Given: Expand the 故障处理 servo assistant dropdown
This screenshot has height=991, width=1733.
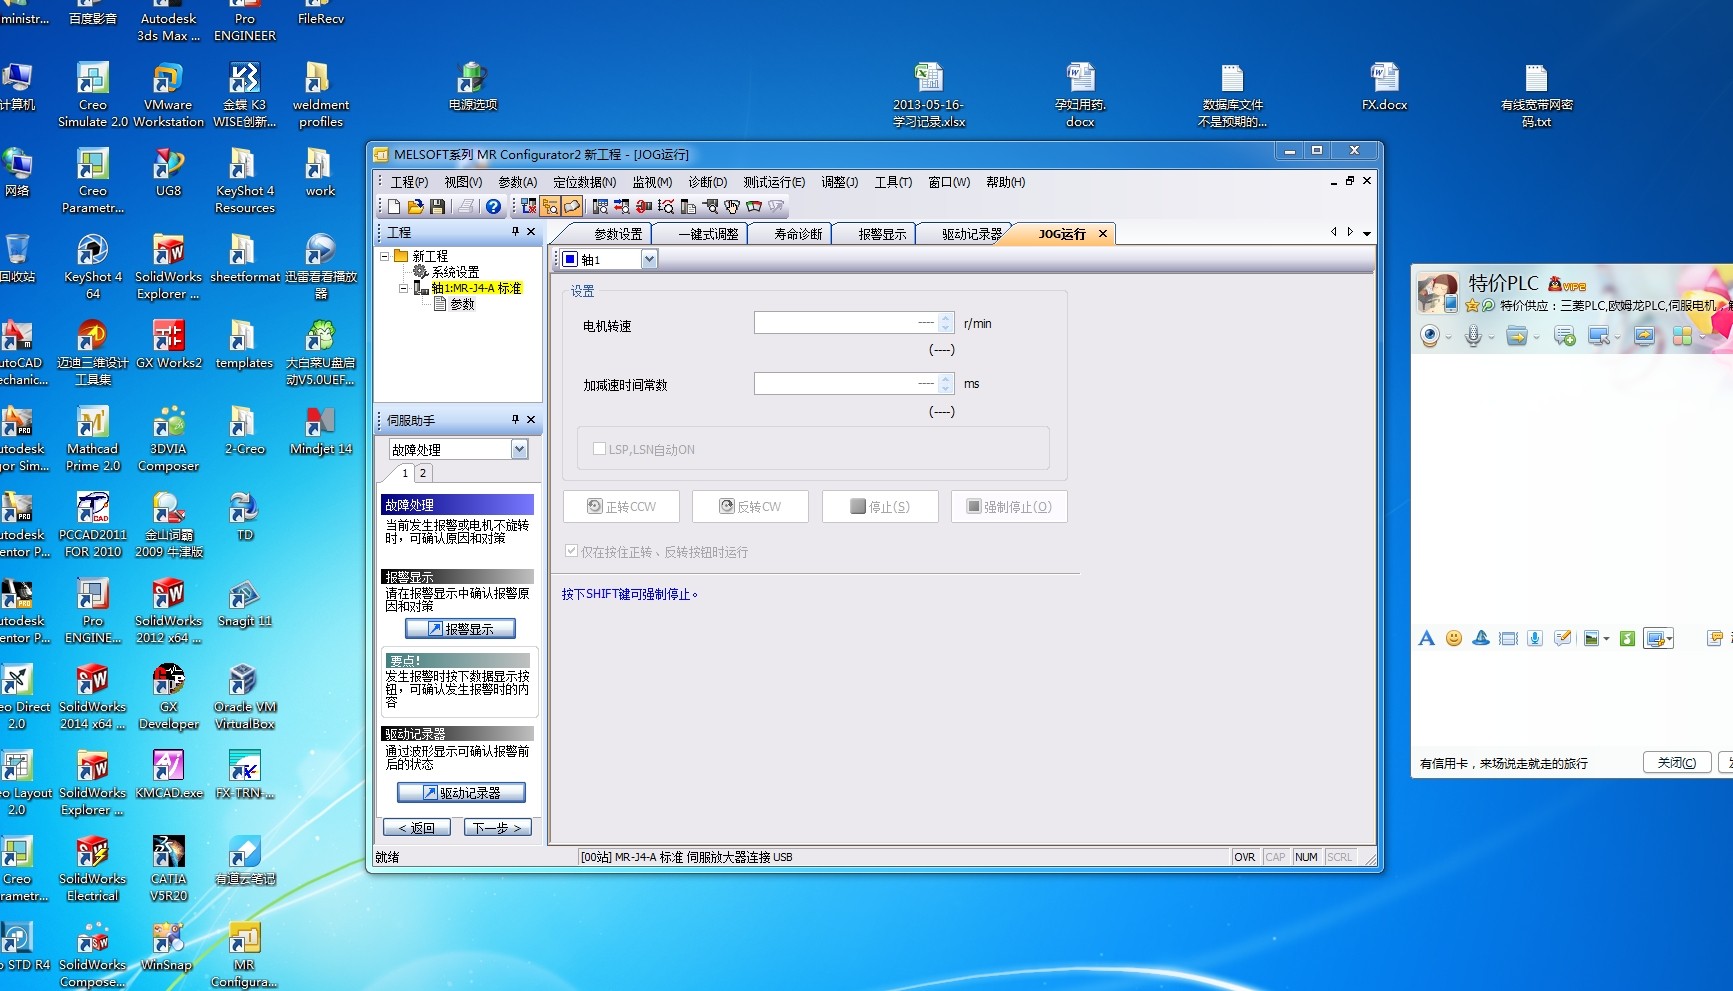Looking at the screenshot, I should pyautogui.click(x=519, y=450).
